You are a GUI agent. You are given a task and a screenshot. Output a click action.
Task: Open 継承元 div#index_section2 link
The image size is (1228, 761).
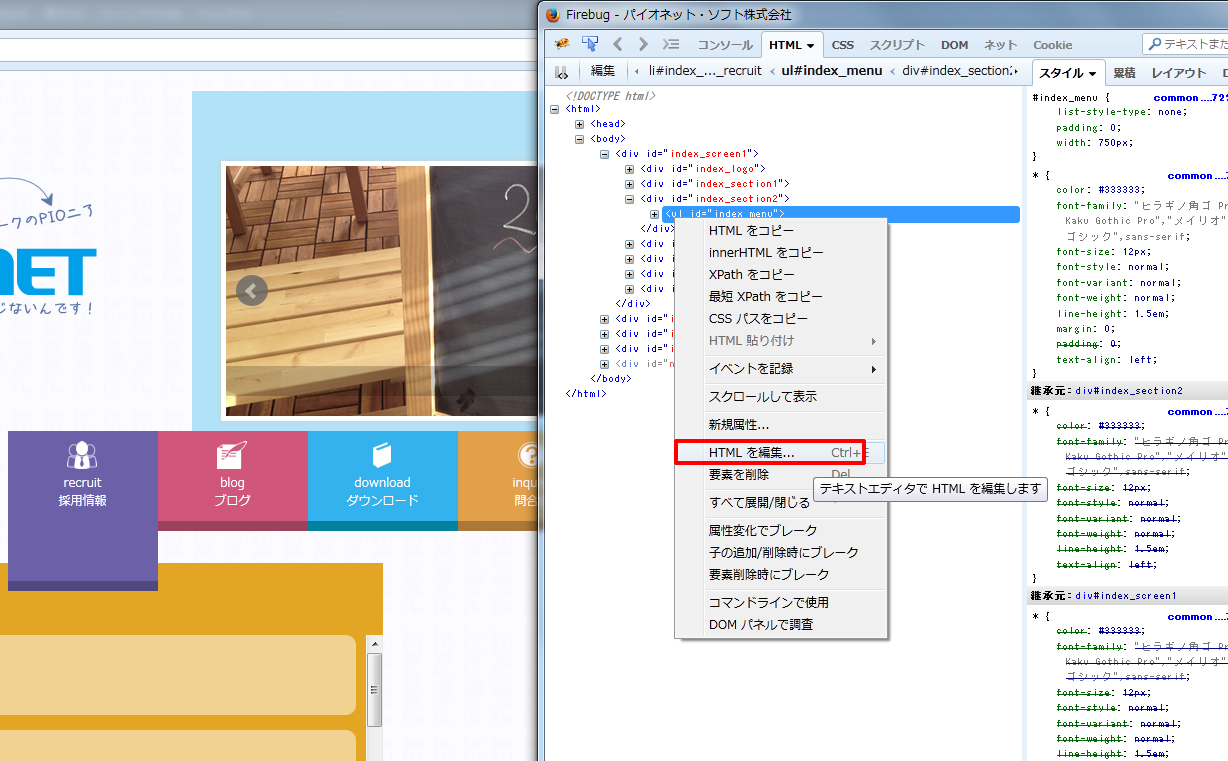point(1129,391)
